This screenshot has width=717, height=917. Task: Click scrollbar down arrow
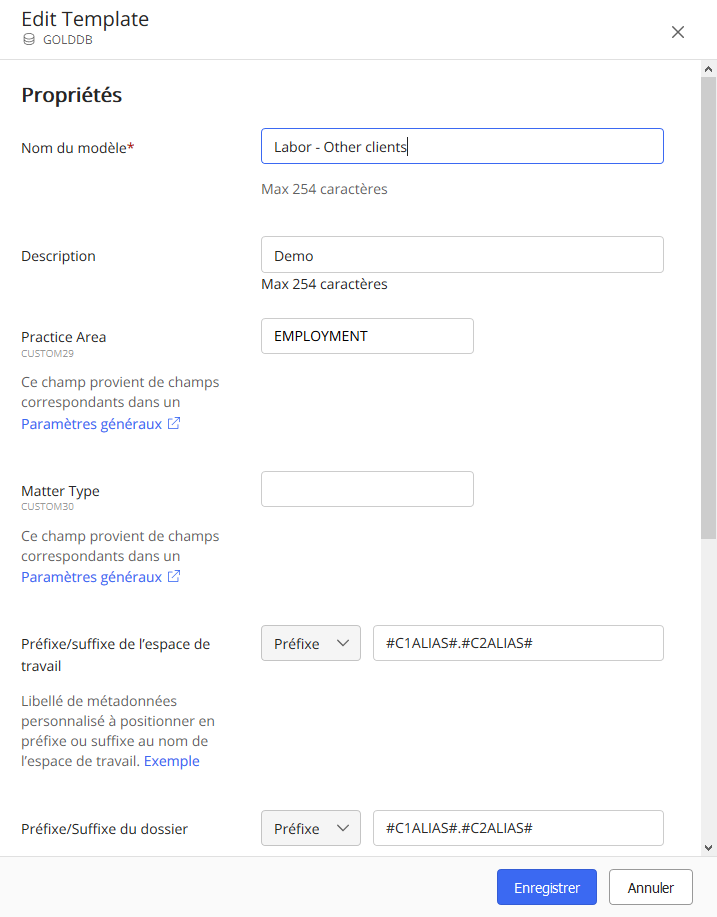pyautogui.click(x=708, y=847)
